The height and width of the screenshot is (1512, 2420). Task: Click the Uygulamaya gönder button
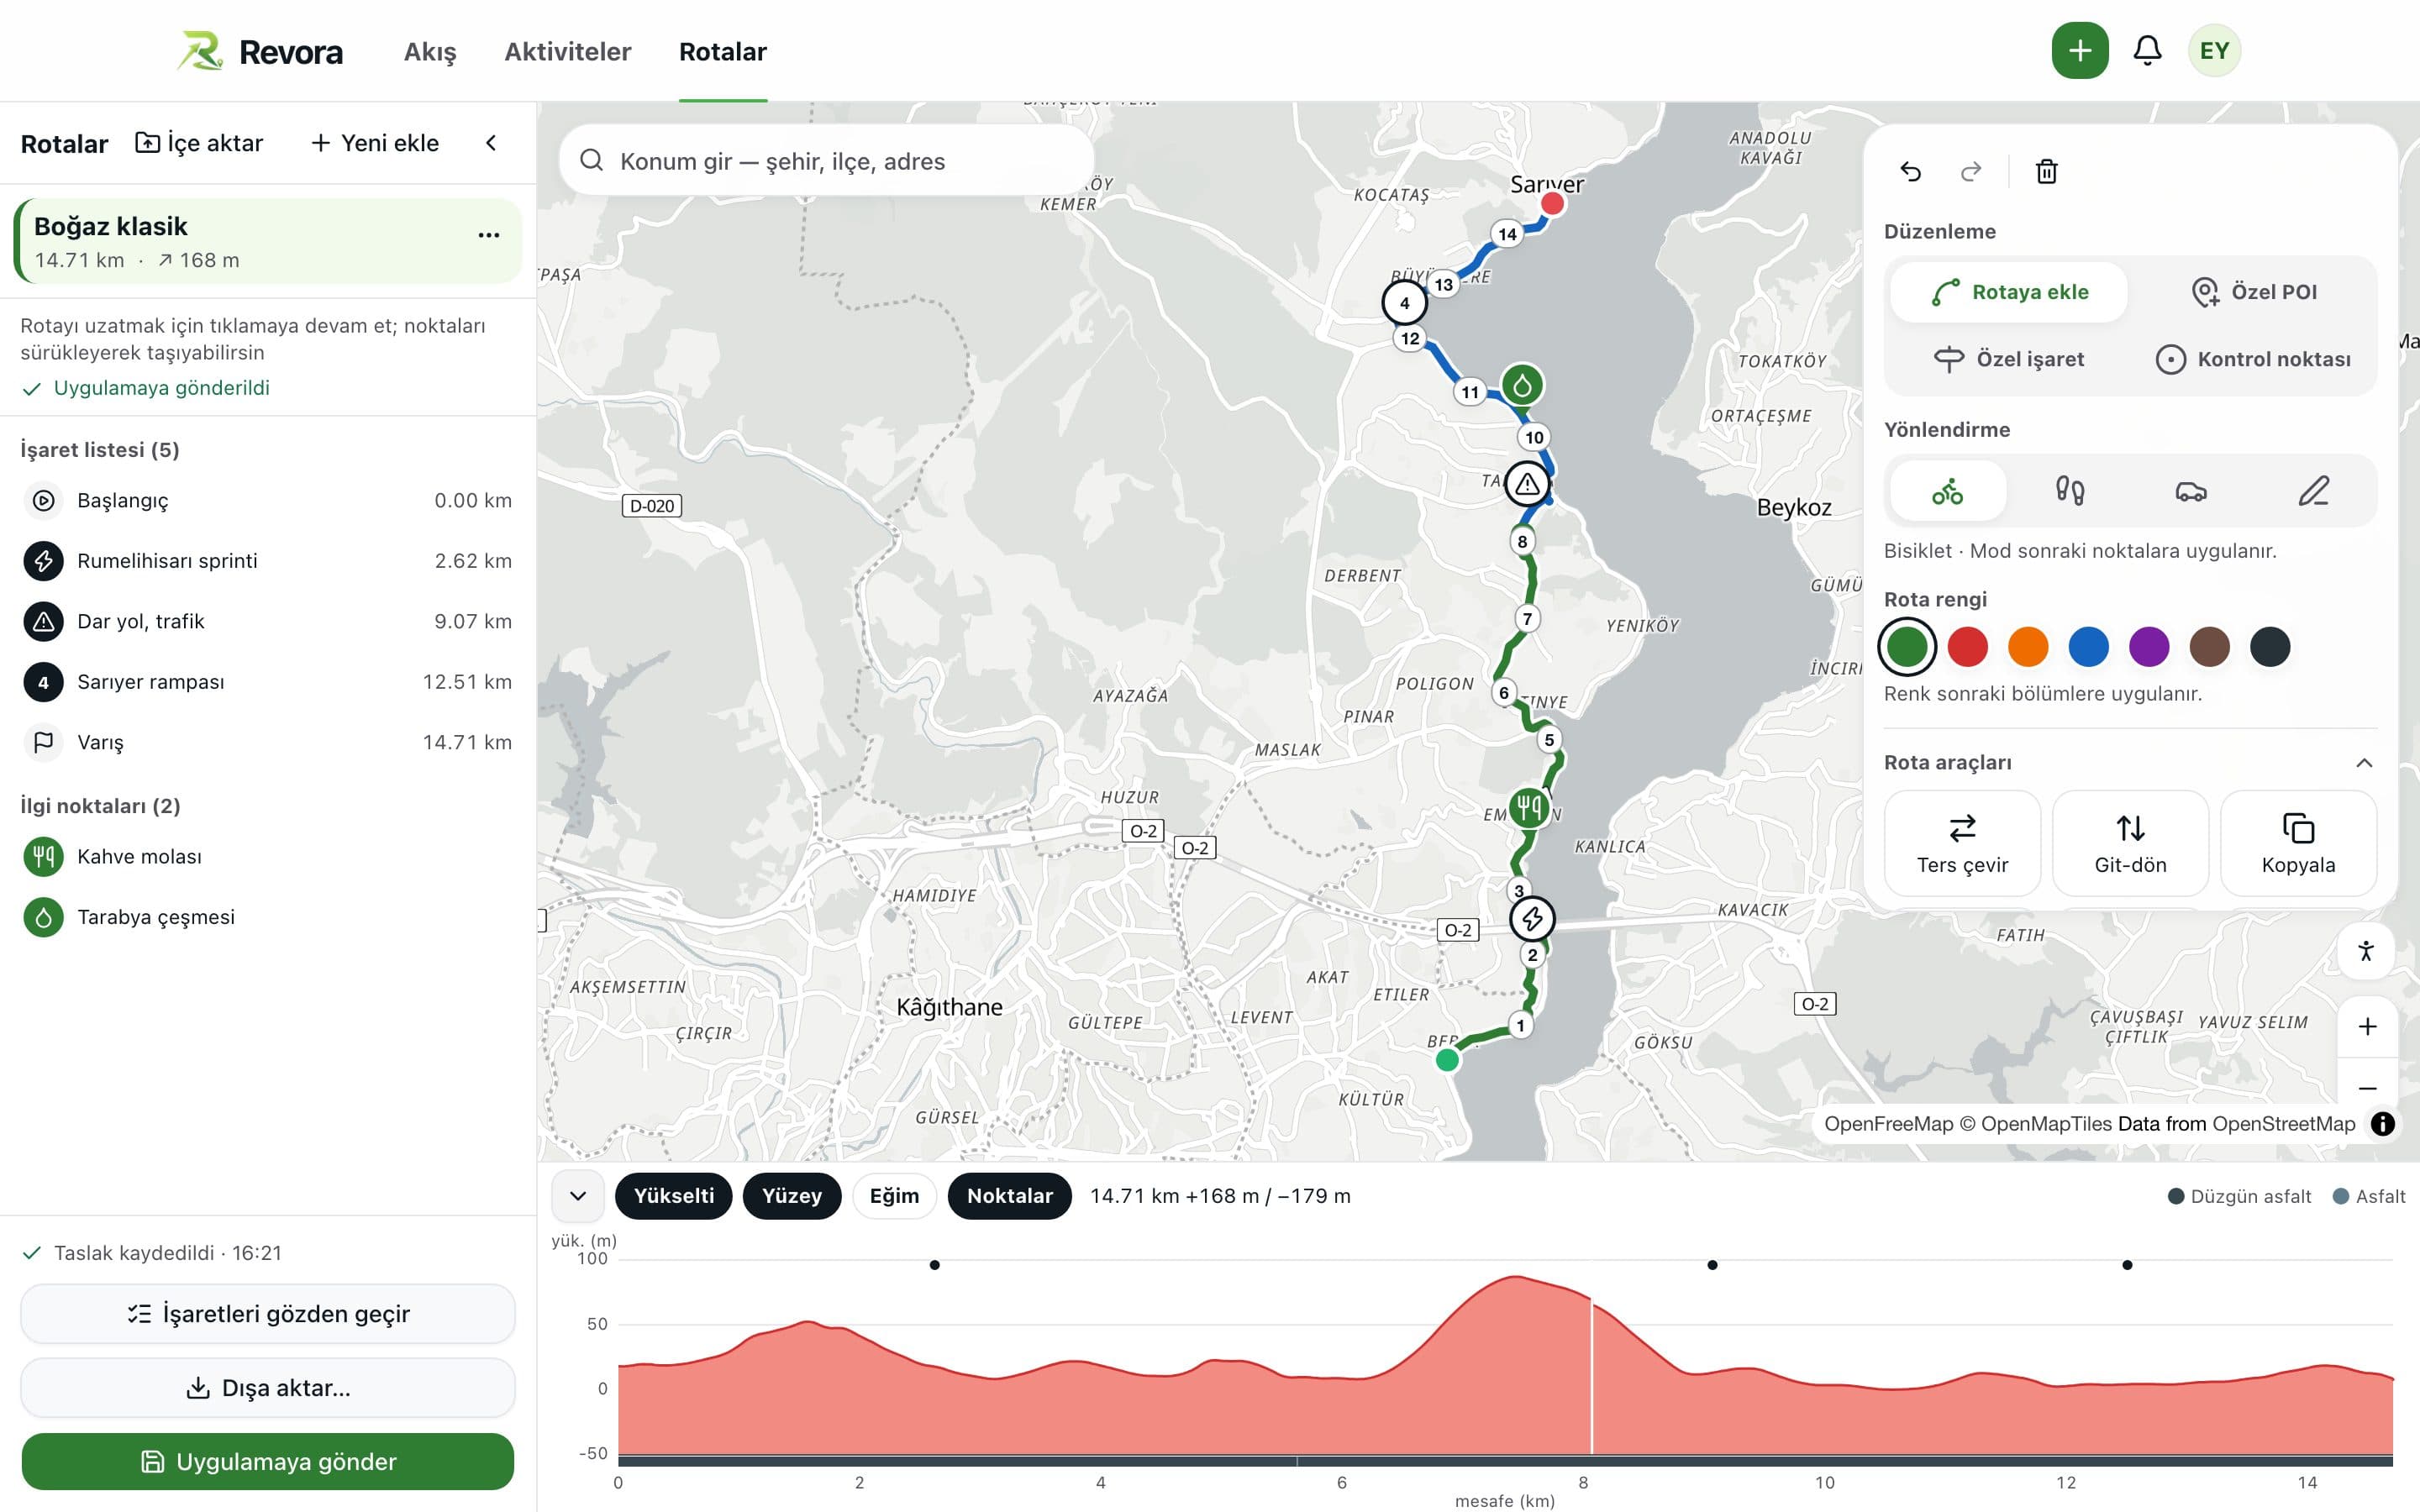[268, 1461]
